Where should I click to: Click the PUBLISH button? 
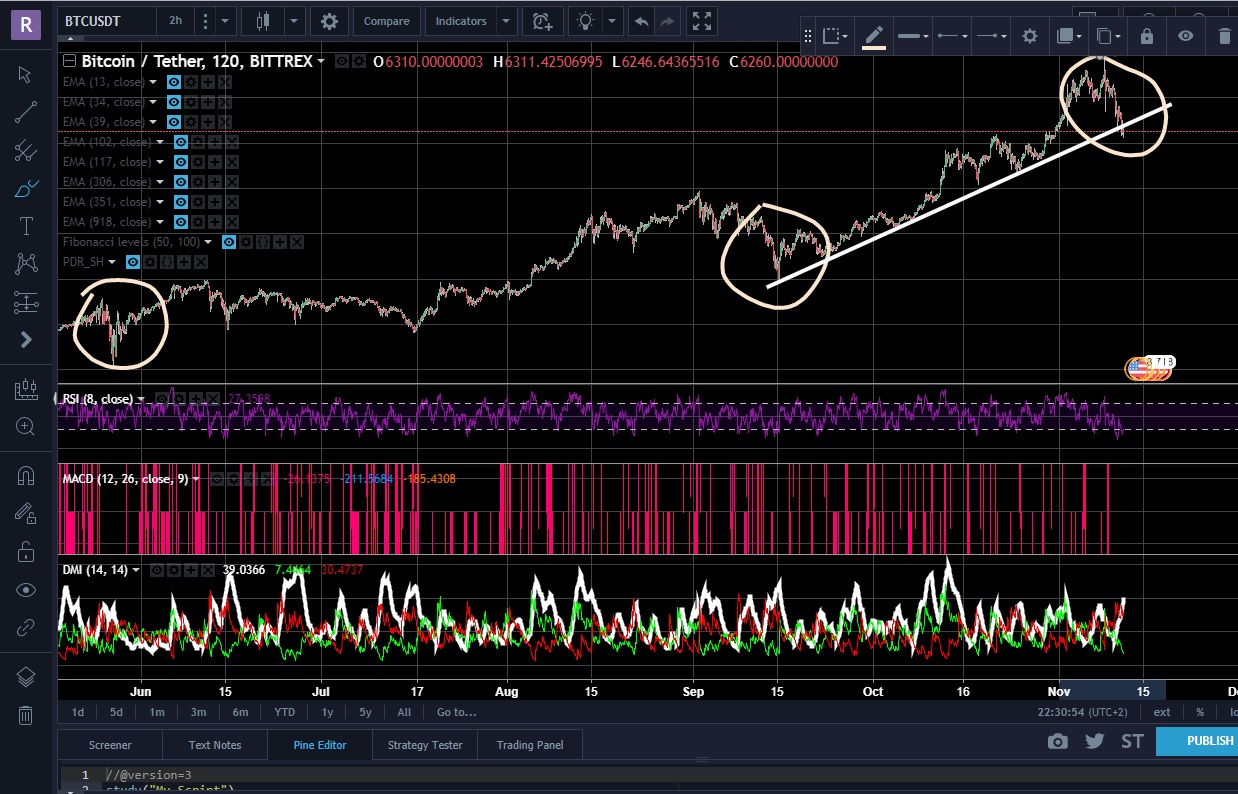pos(1197,741)
